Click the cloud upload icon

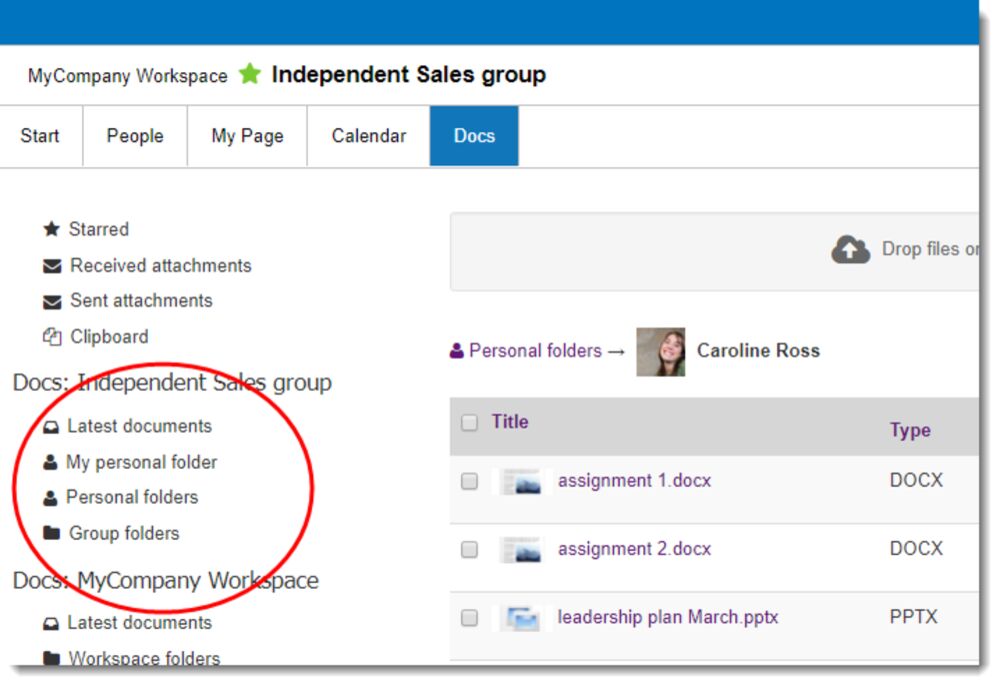pyautogui.click(x=850, y=250)
